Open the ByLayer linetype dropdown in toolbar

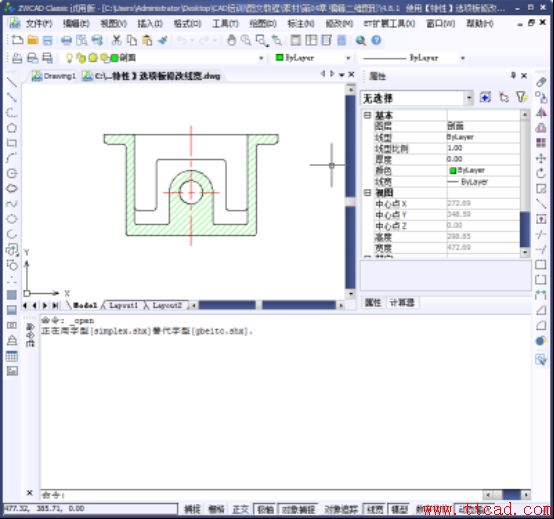coord(462,58)
